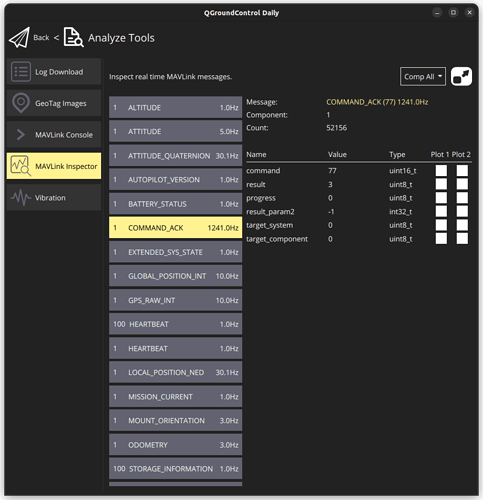The height and width of the screenshot is (500, 483).
Task: Click the Back text link
Action: click(x=41, y=38)
